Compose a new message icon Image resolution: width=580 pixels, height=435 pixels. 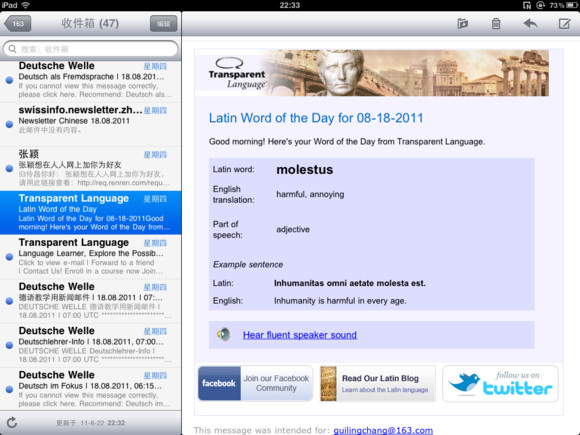tap(564, 24)
